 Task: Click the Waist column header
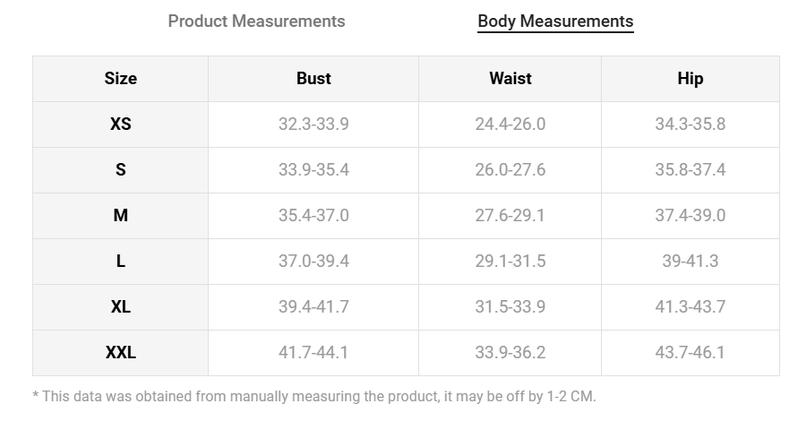coord(510,78)
